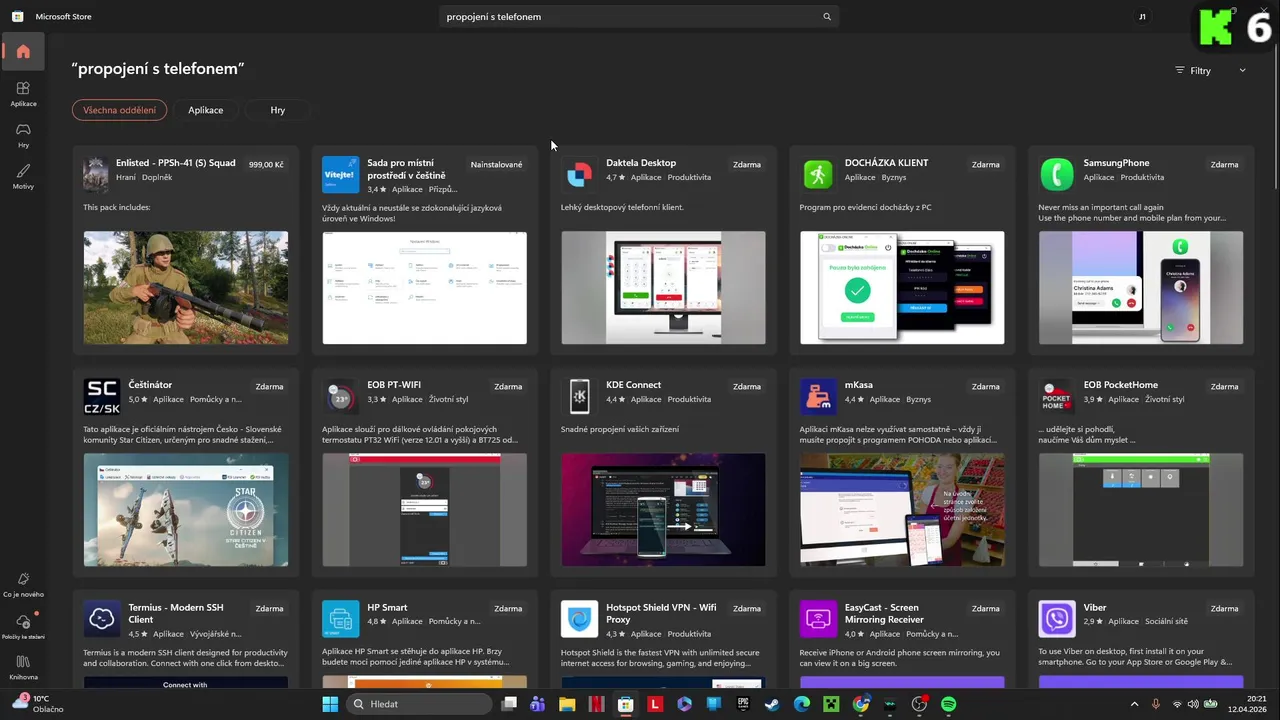Click the HP Smart app icon

pos(341,619)
